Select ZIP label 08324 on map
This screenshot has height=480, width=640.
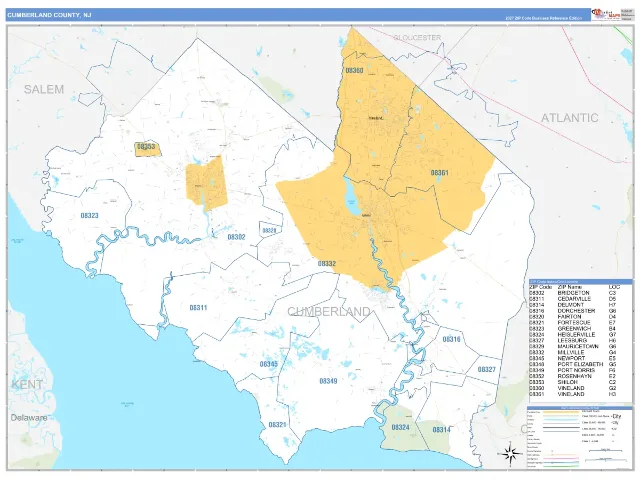[400, 427]
